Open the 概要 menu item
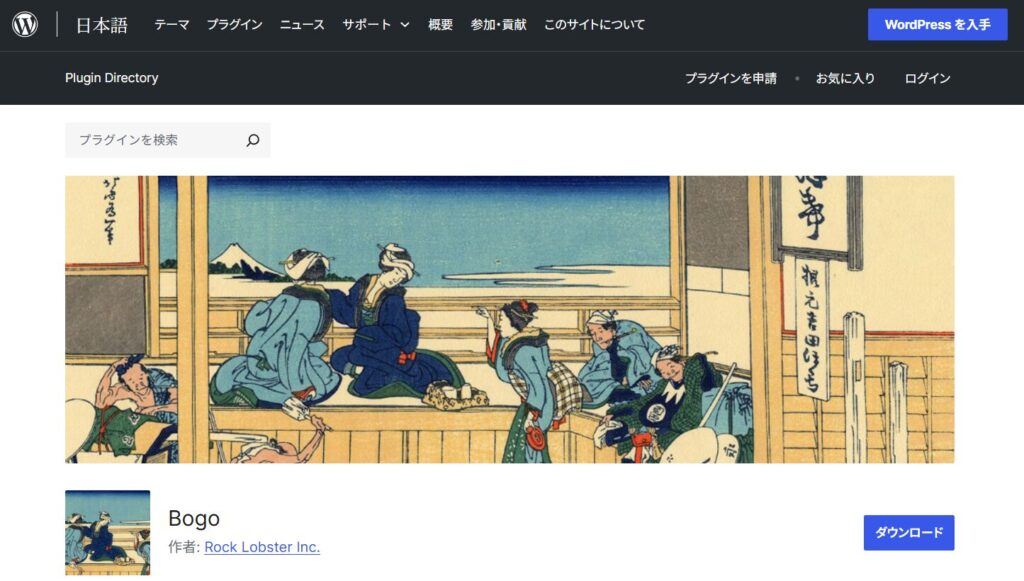This screenshot has width=1024, height=581. pos(440,25)
